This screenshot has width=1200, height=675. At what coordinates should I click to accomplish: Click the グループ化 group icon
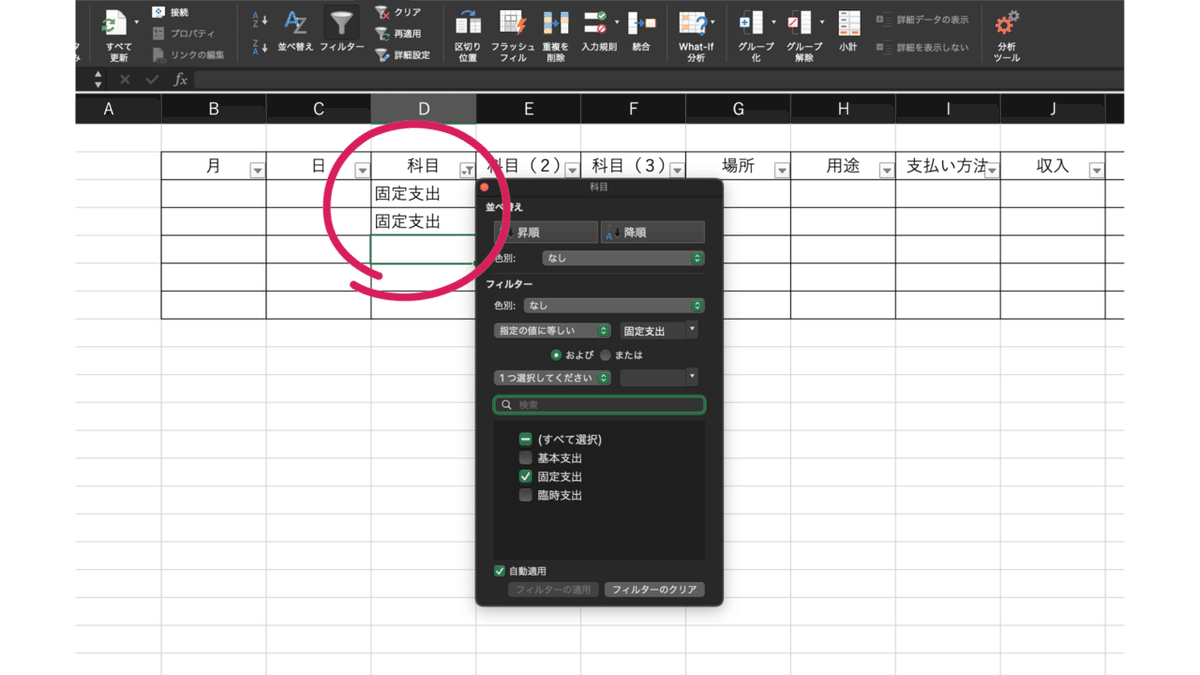click(x=752, y=23)
